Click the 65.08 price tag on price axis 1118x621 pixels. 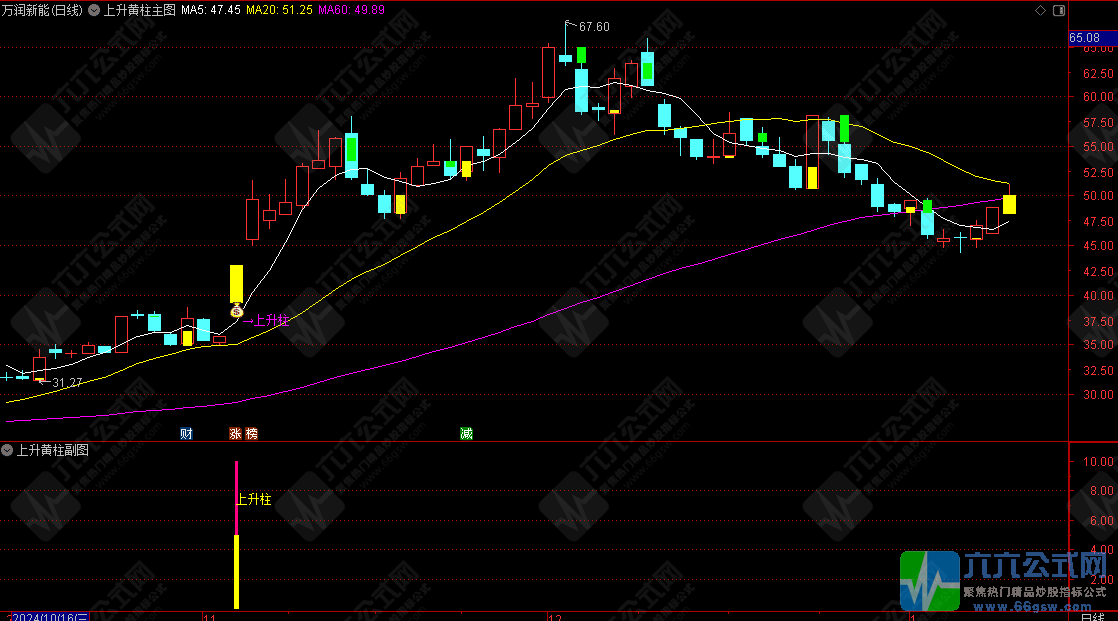pos(1084,38)
